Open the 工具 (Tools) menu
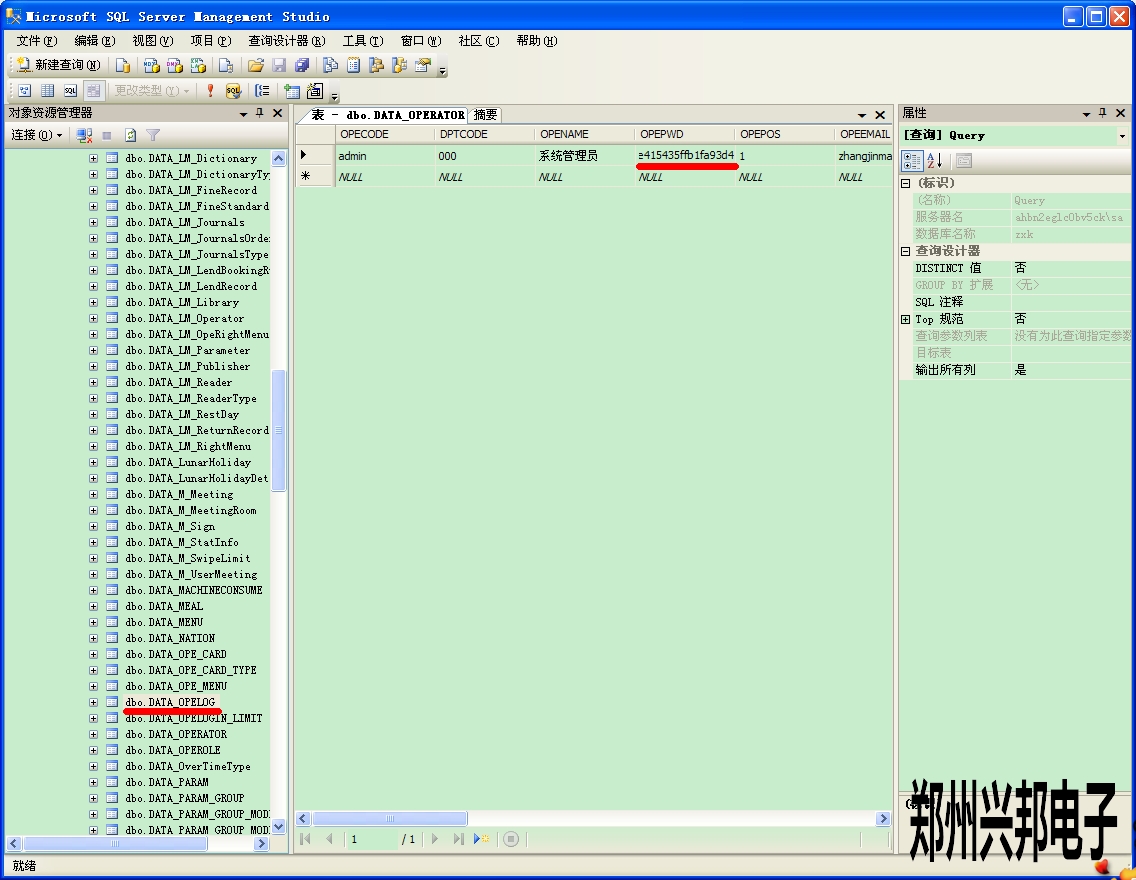Image resolution: width=1136 pixels, height=880 pixels. (x=362, y=41)
